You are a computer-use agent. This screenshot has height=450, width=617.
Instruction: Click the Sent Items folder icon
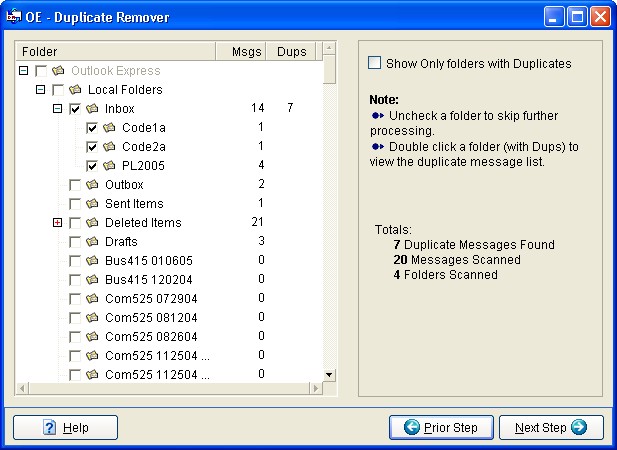click(x=92, y=203)
